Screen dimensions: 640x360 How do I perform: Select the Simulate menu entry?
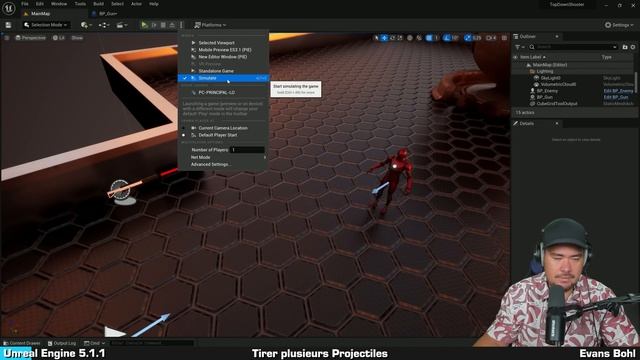click(x=223, y=78)
